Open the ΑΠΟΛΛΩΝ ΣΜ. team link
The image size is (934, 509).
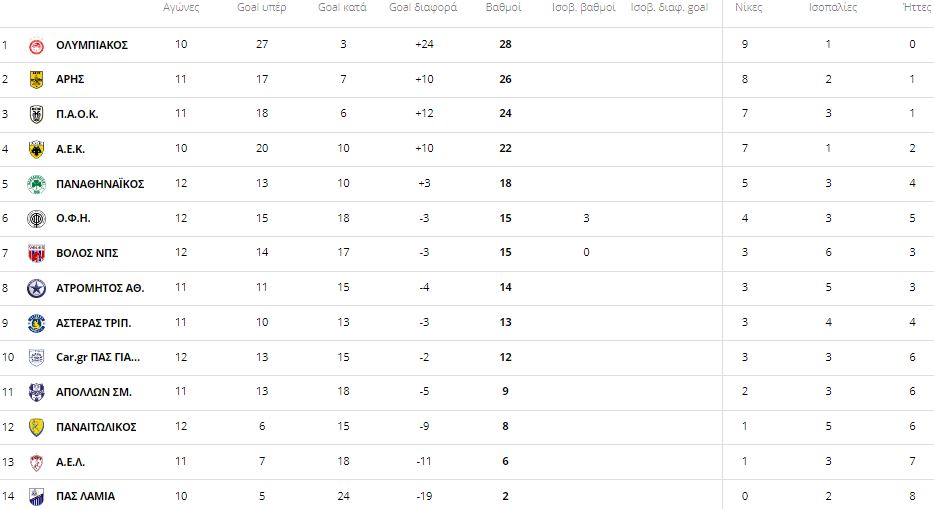tap(94, 392)
